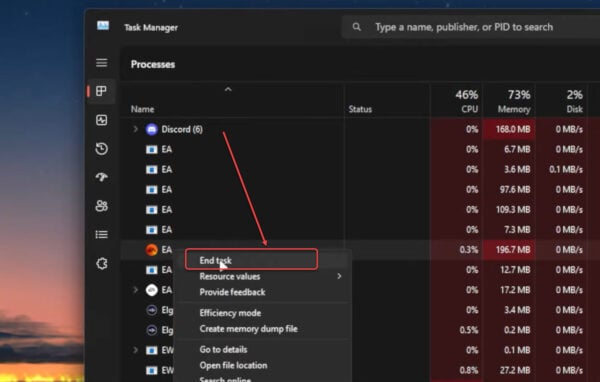Select the Discord (6) process row name
The image size is (600, 382).
point(182,129)
